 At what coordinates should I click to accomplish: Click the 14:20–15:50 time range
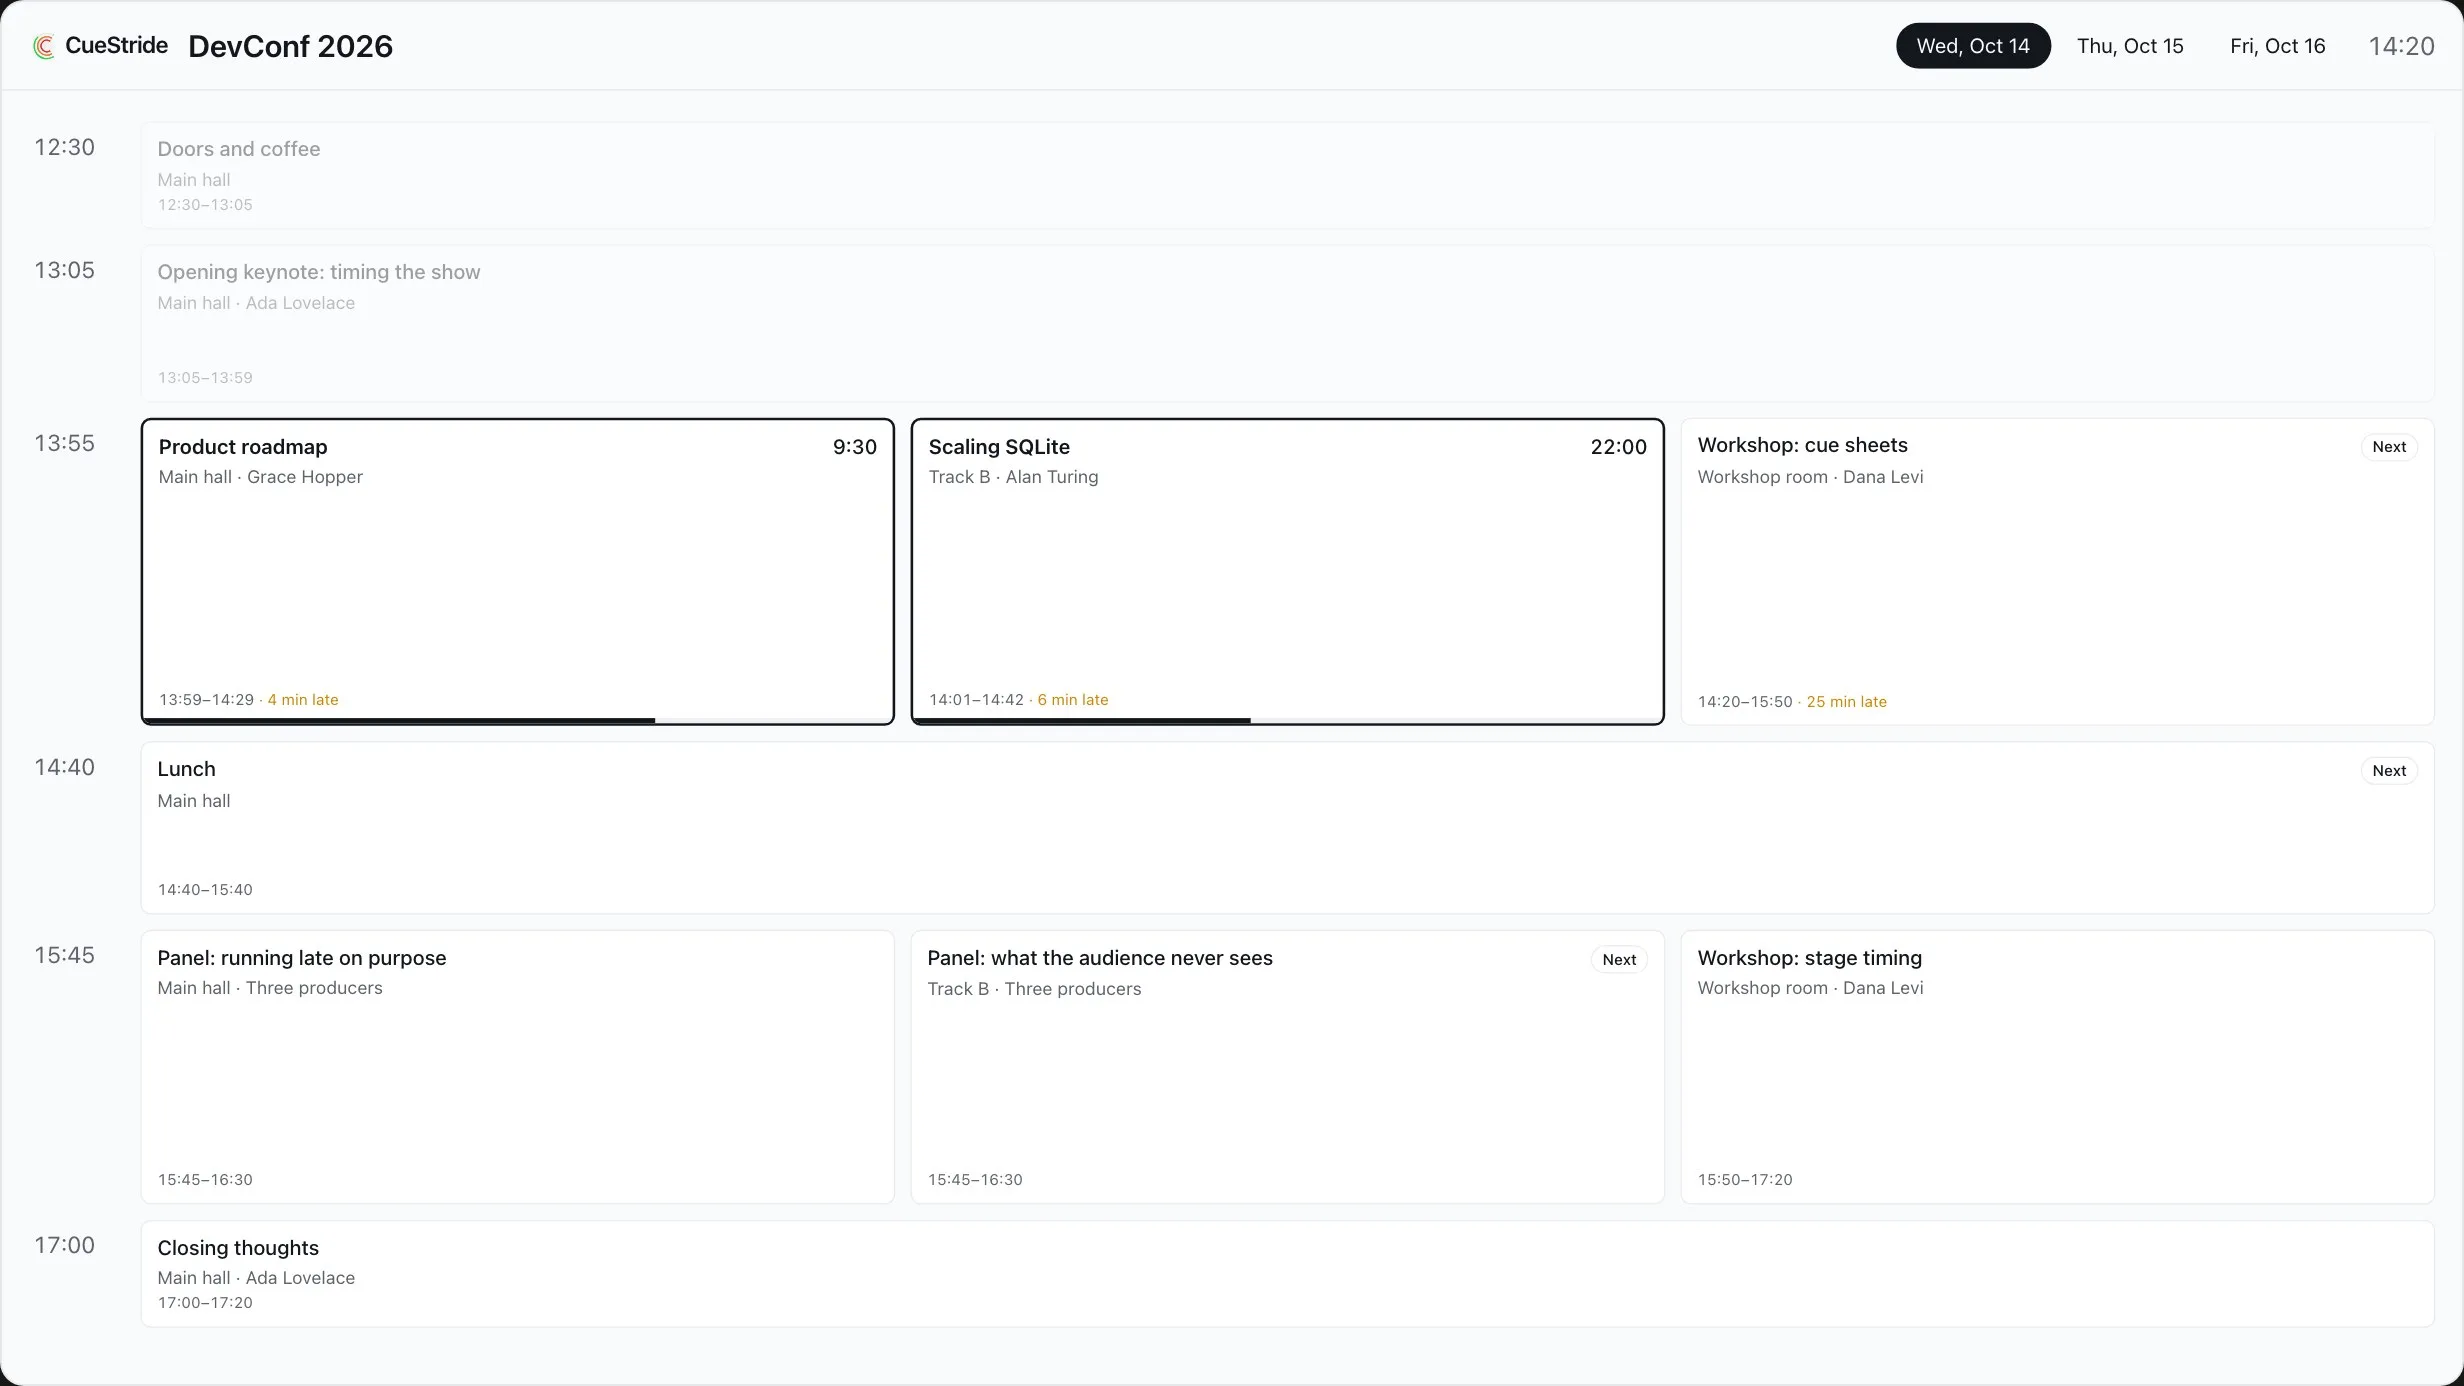[x=1745, y=702]
